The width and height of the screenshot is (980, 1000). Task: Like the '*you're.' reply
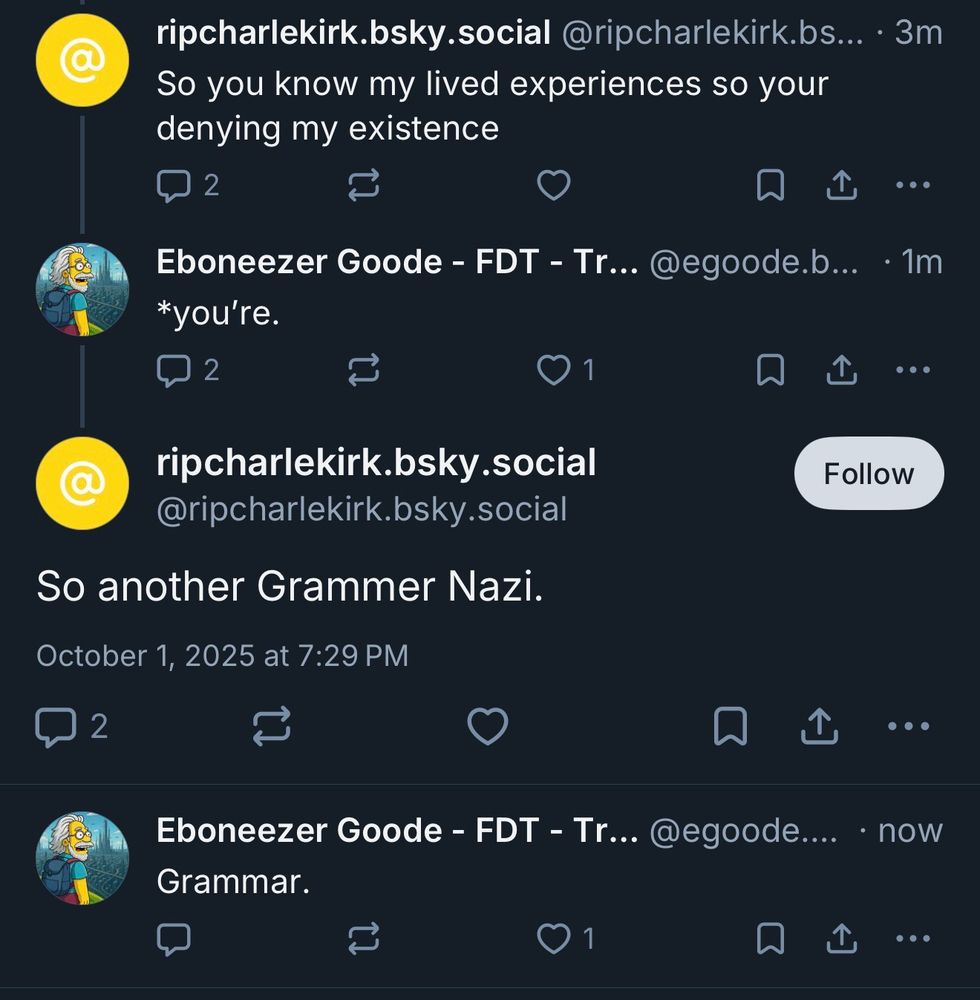point(553,371)
